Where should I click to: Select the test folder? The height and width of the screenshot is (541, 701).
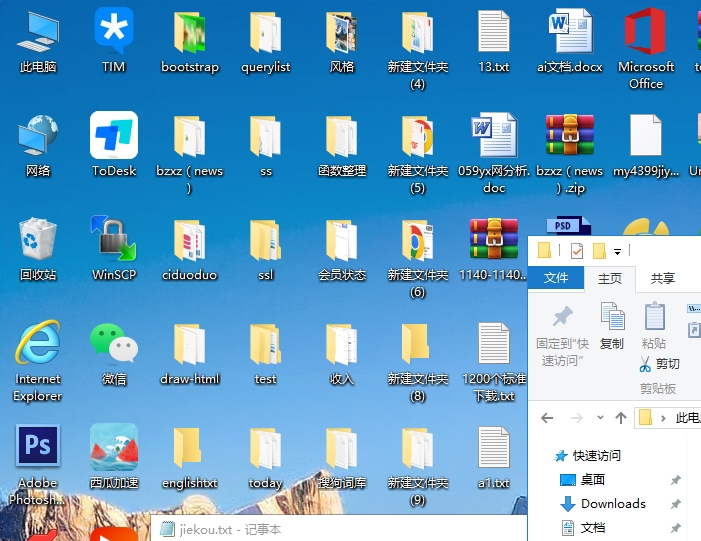click(x=266, y=354)
